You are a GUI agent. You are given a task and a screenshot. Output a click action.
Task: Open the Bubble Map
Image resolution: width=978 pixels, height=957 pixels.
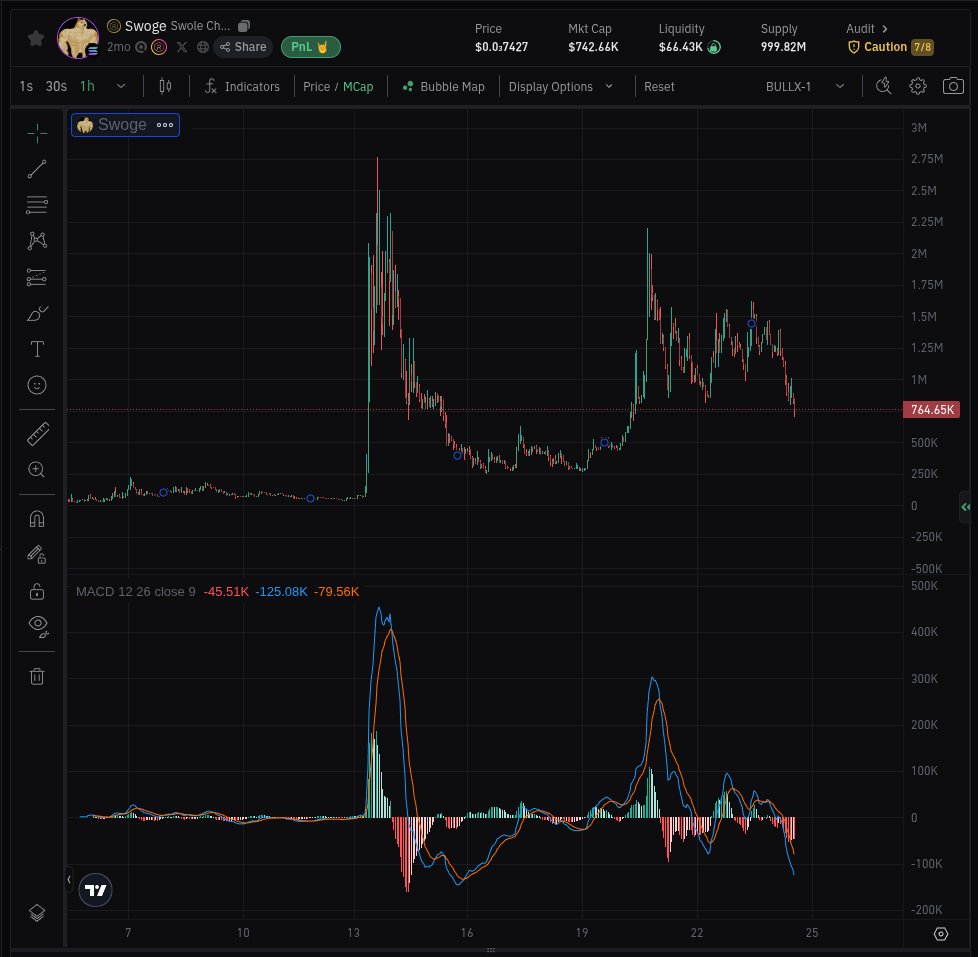coord(443,87)
